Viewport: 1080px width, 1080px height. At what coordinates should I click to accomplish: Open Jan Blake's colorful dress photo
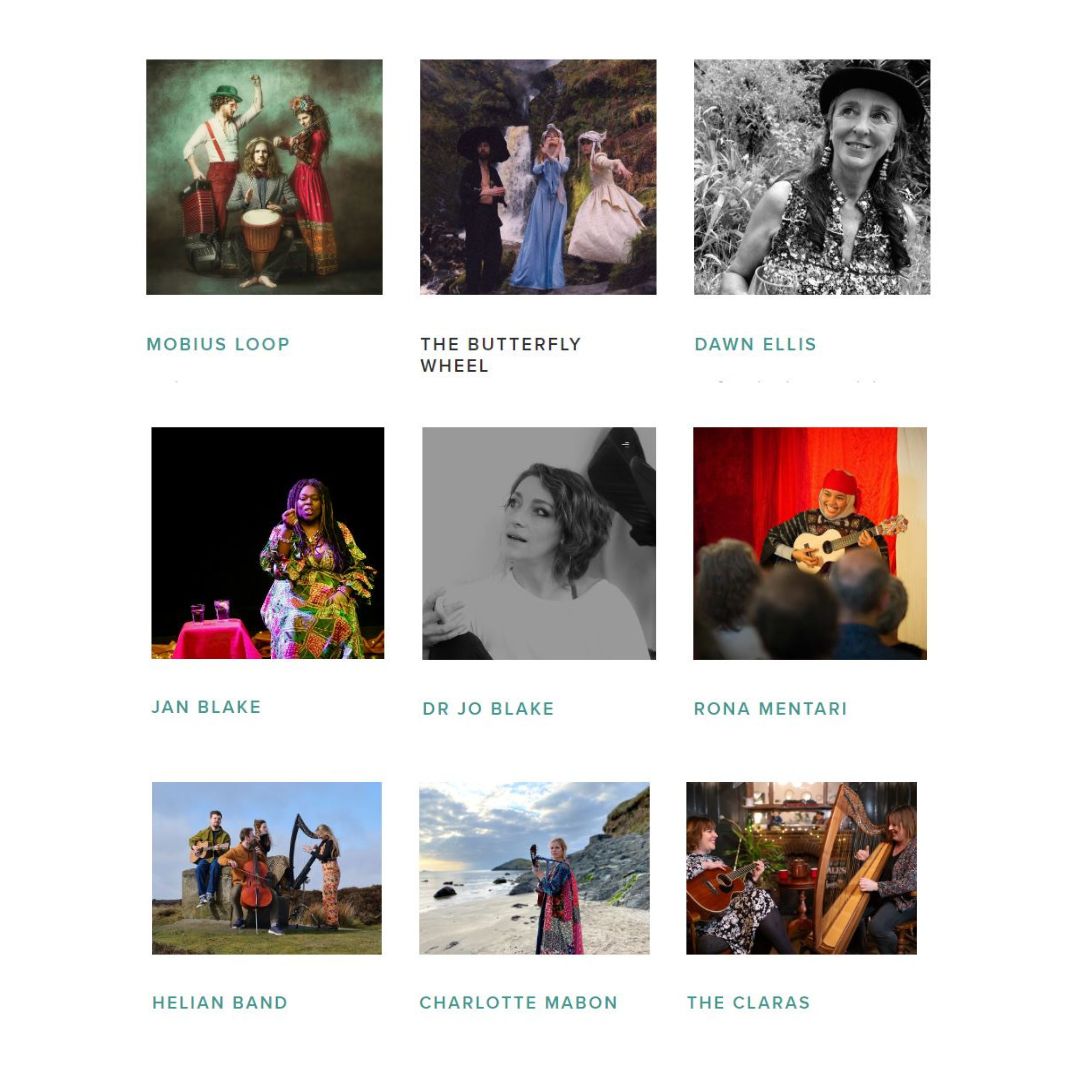[268, 543]
